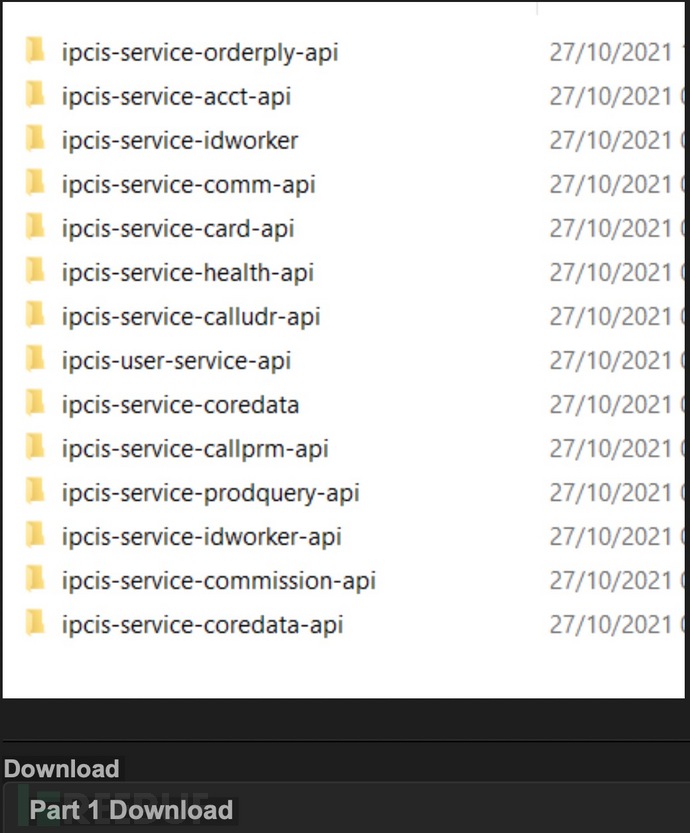The width and height of the screenshot is (690, 833).
Task: Select the ipcis-service-prodquery-api folder name
Action: [x=210, y=493]
